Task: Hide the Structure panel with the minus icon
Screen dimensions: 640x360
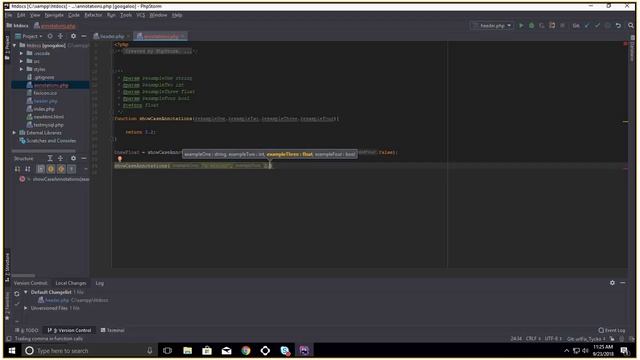Action: pyautogui.click(x=84, y=158)
